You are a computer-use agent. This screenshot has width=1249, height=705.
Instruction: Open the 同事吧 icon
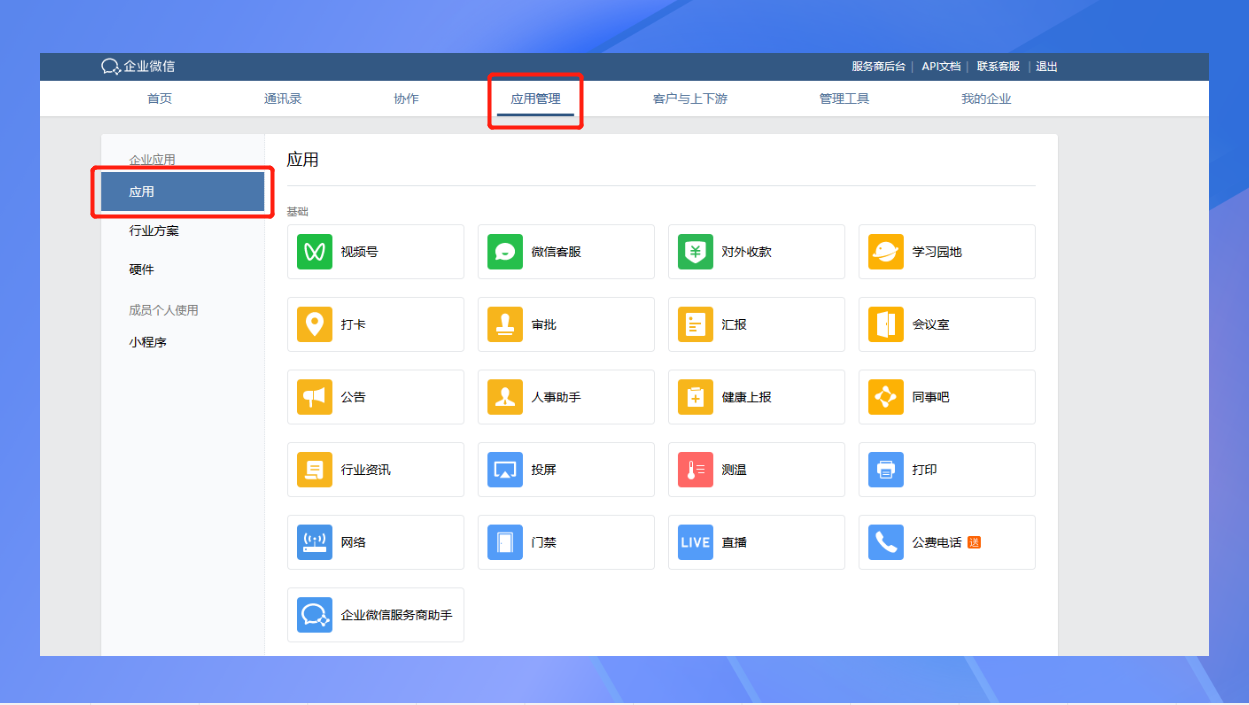click(886, 397)
